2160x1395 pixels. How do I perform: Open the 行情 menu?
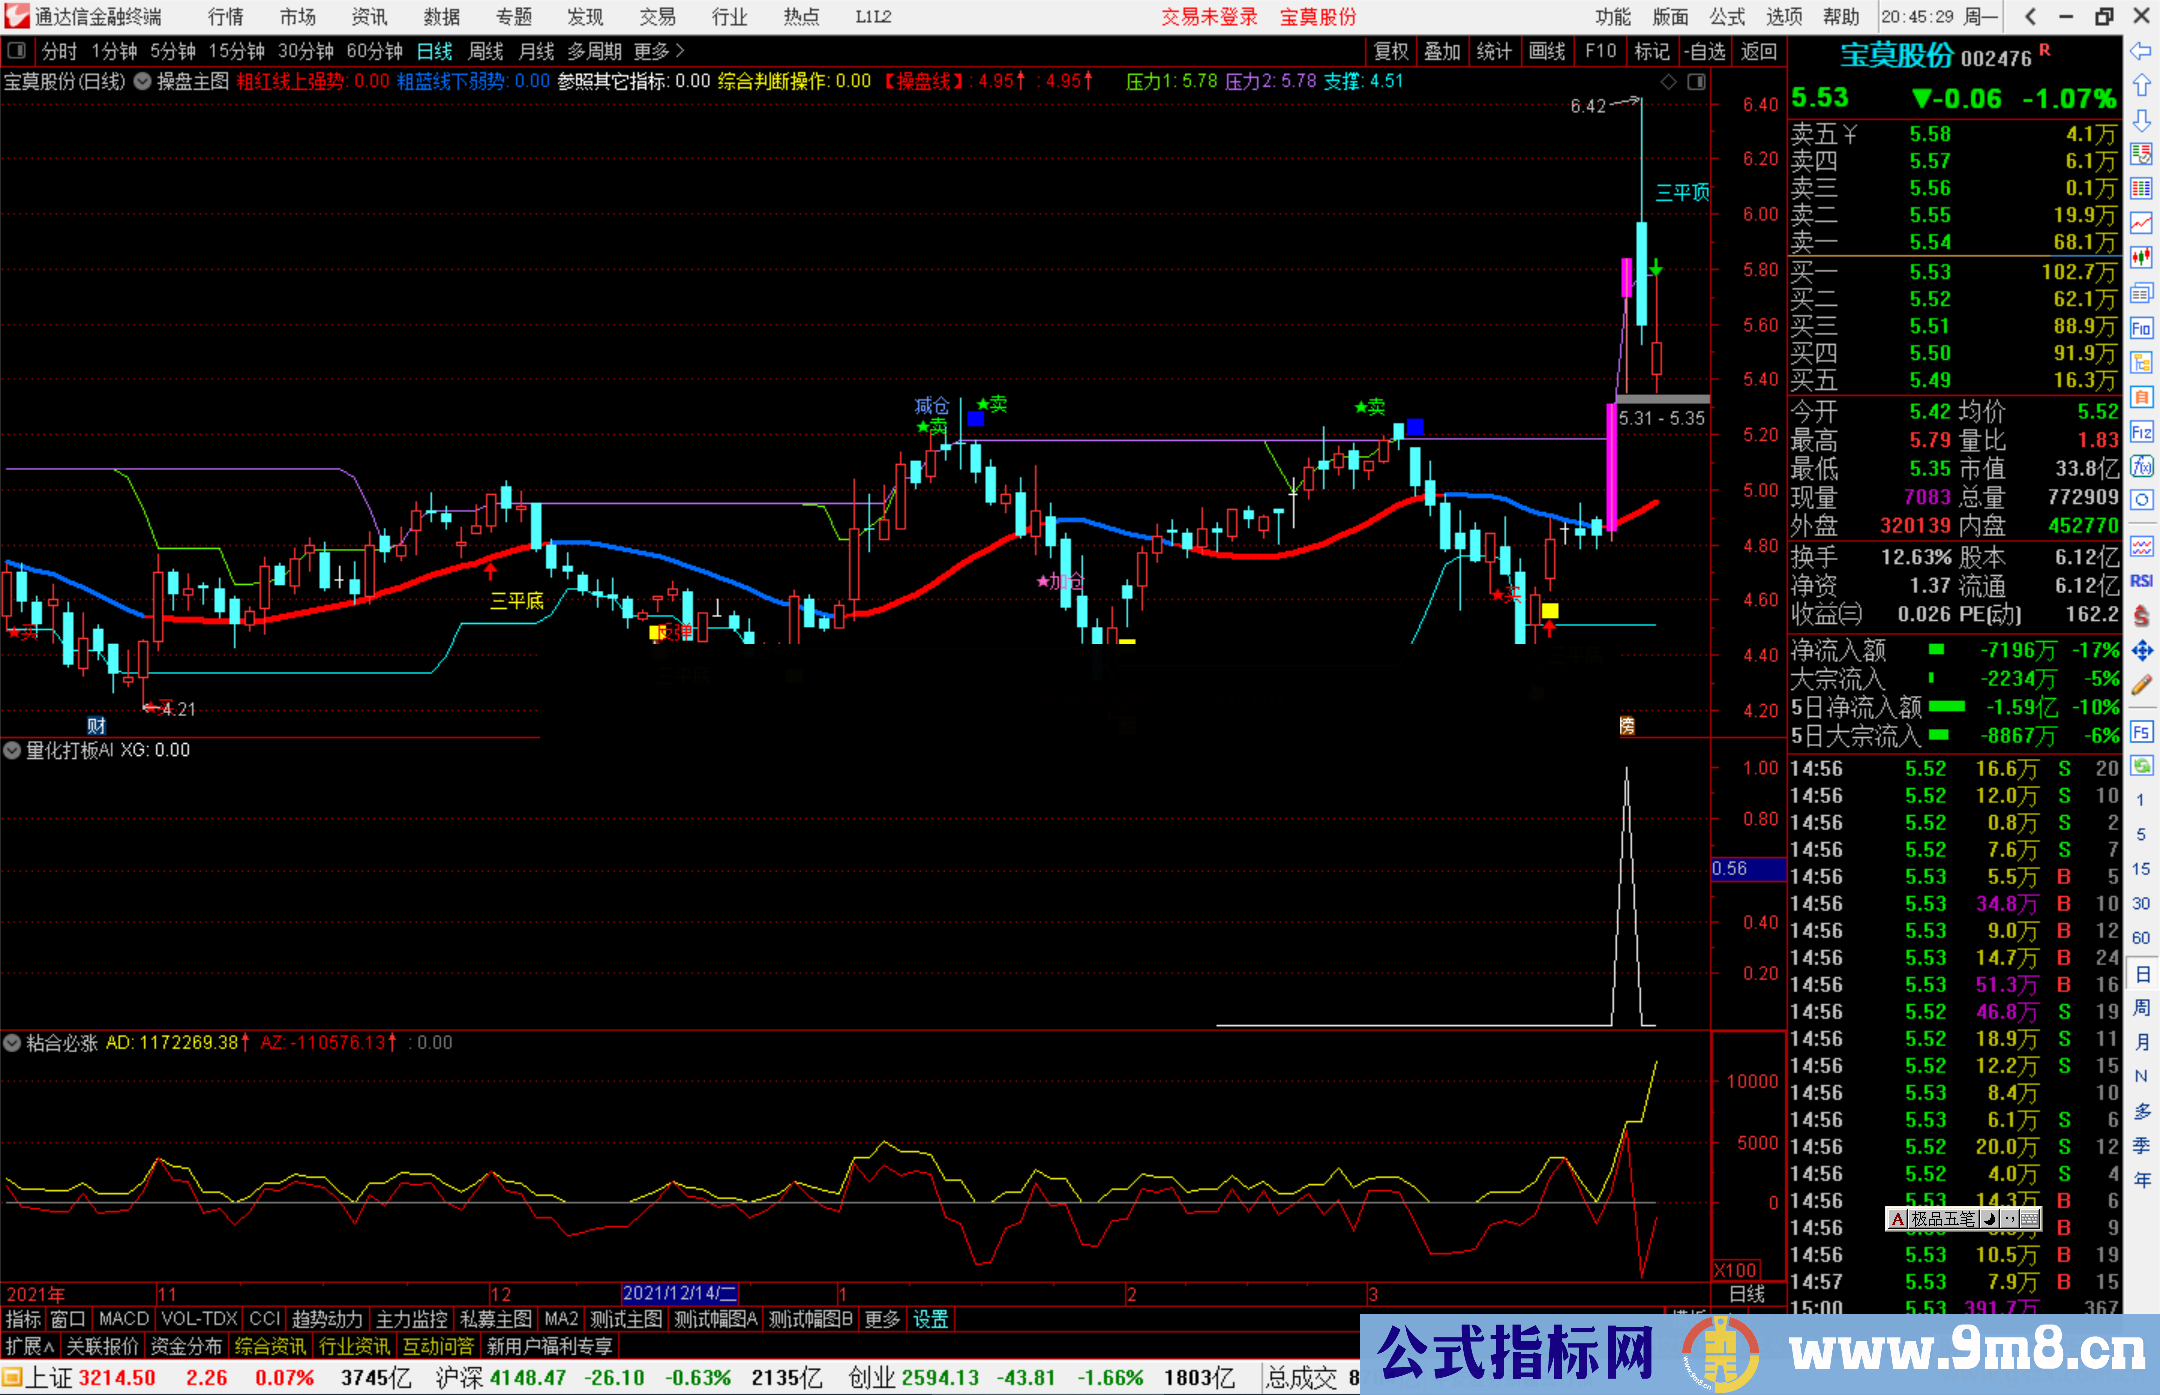tap(225, 17)
